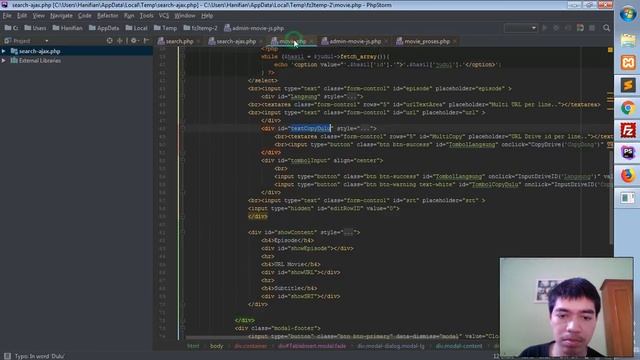
Task: Open the Edit menu
Action: tap(22, 16)
